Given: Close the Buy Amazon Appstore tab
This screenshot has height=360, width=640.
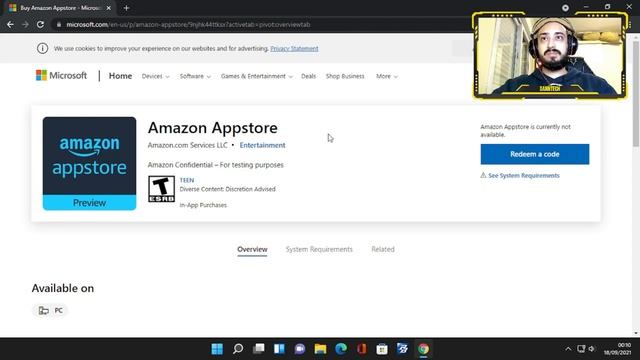Looking at the screenshot, I should click(x=109, y=8).
